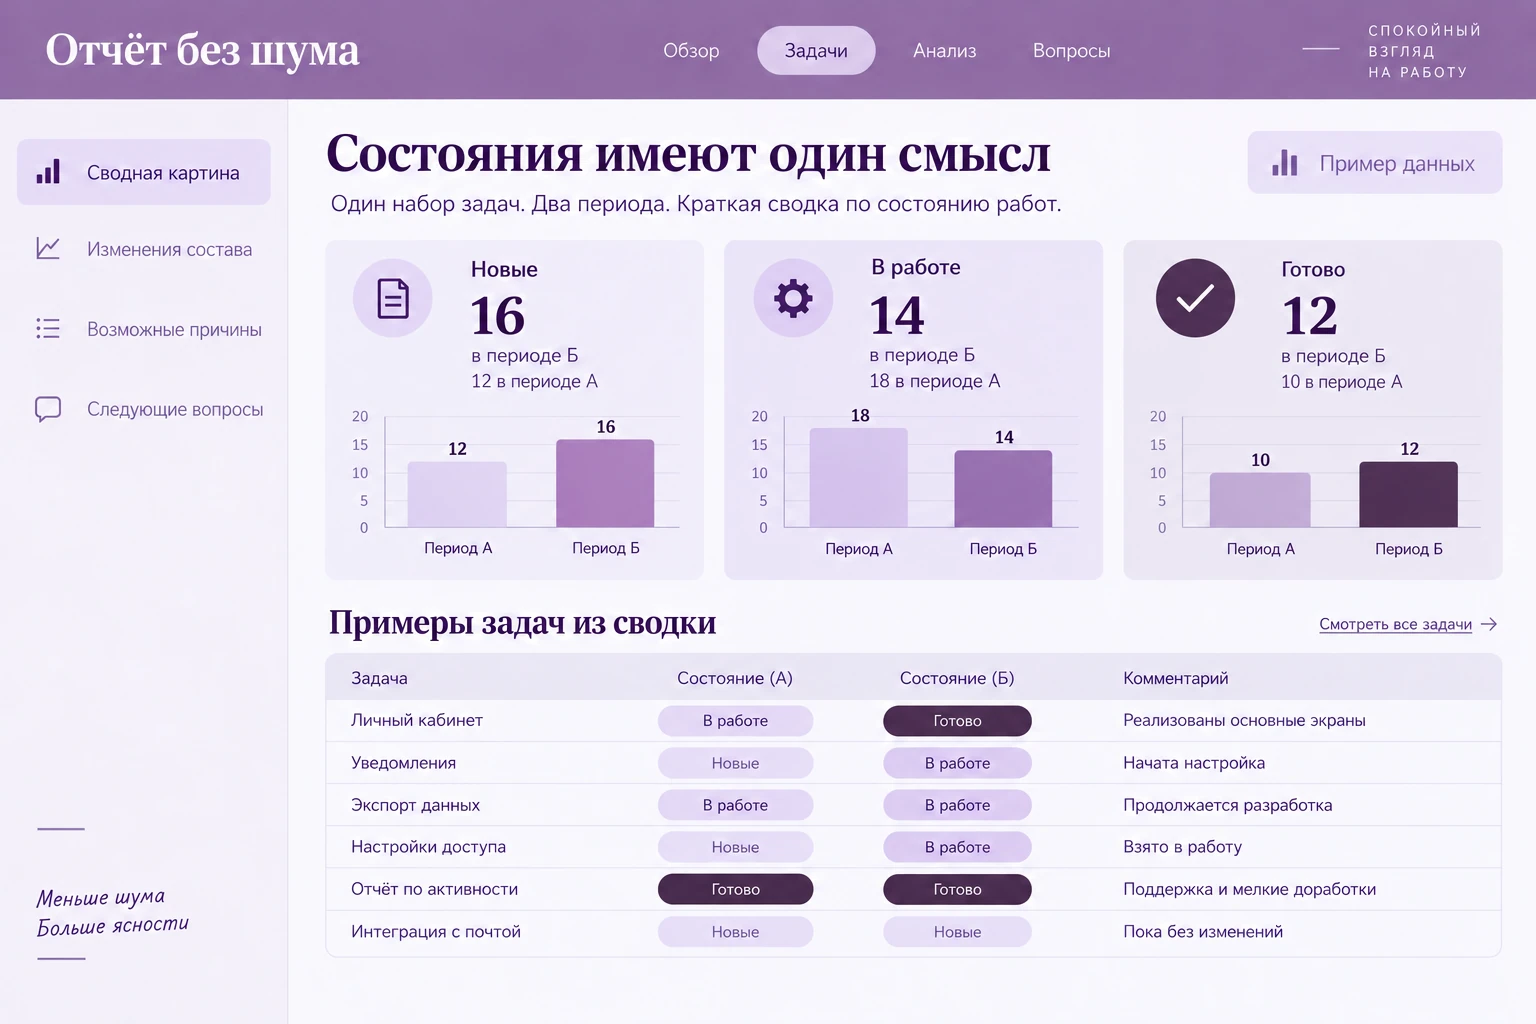This screenshot has width=1536, height=1024.
Task: Click the Уведомления task name
Action: [x=403, y=763]
